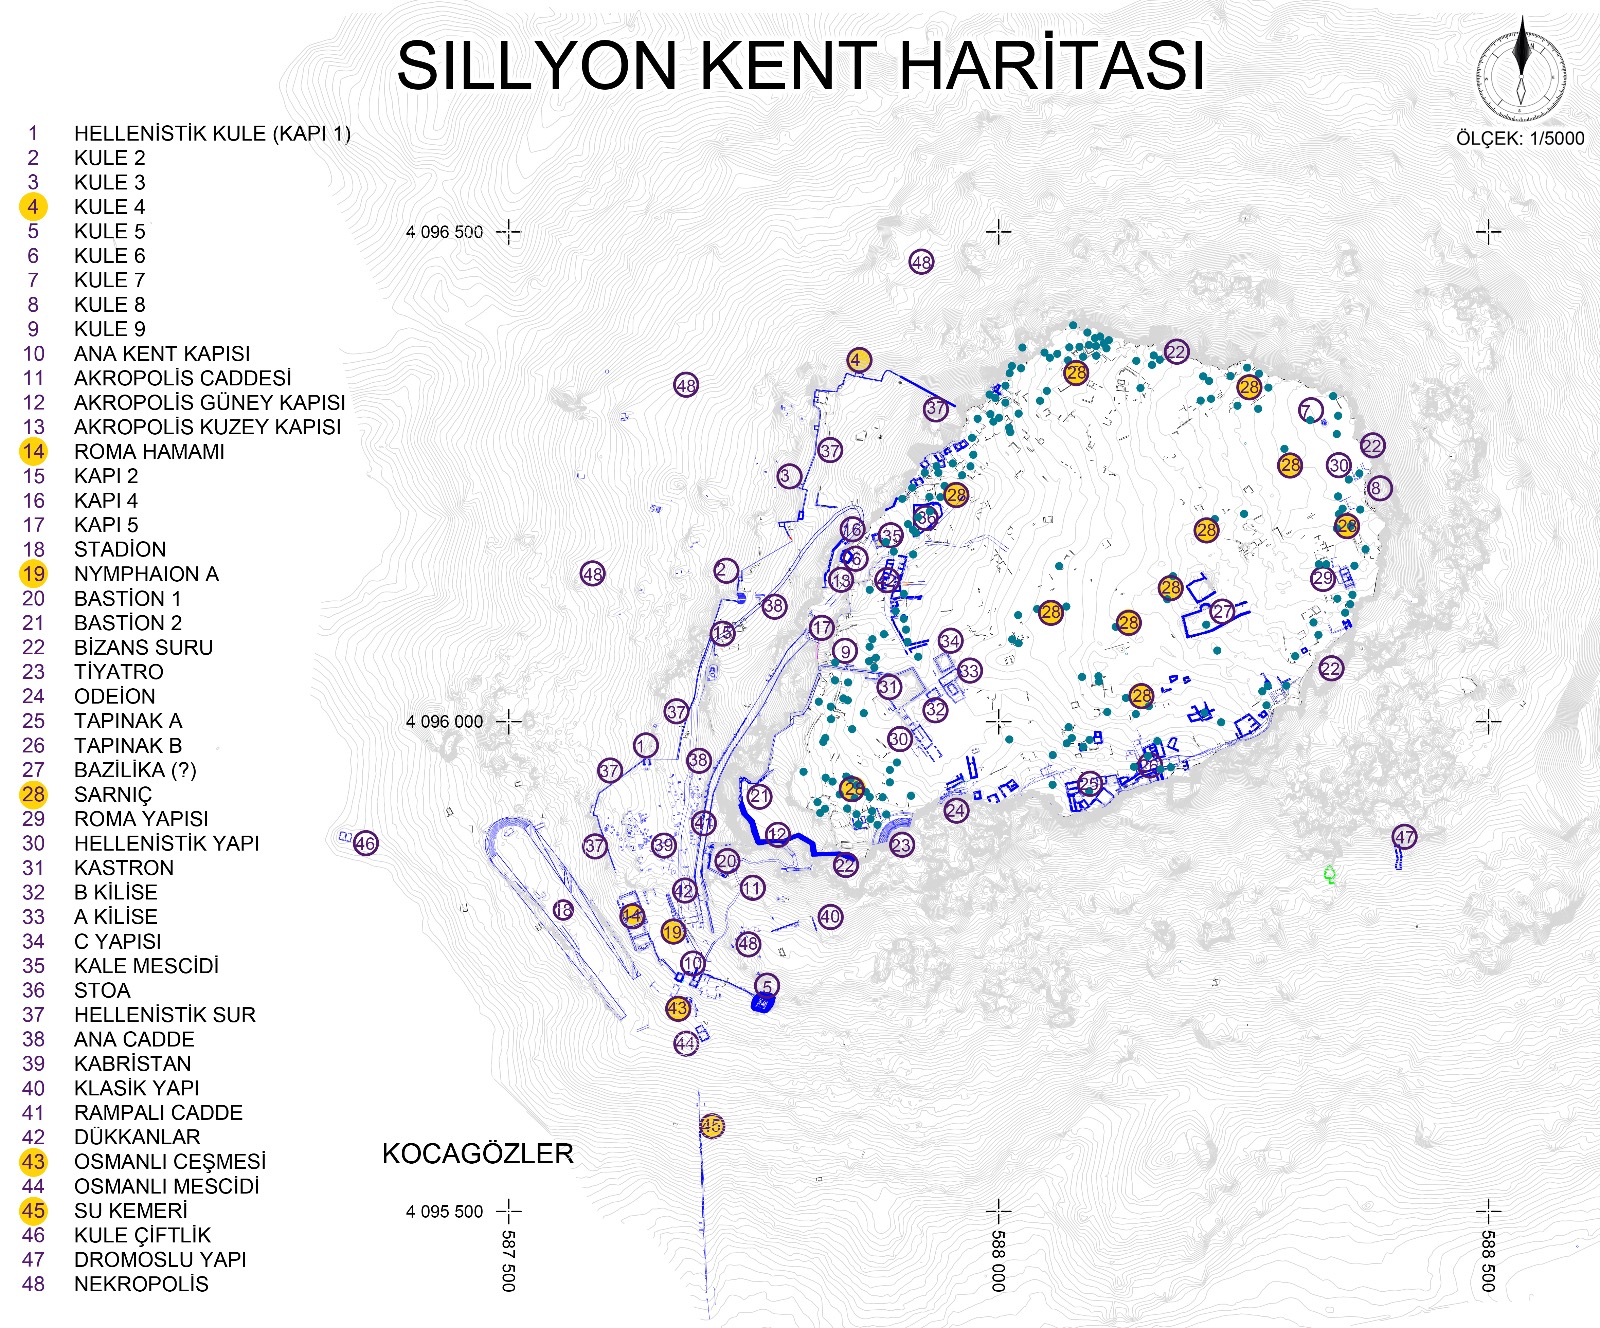The width and height of the screenshot is (1600, 1328).
Task: Select yellow marker 45 on the aqueduct line
Action: point(711,1126)
